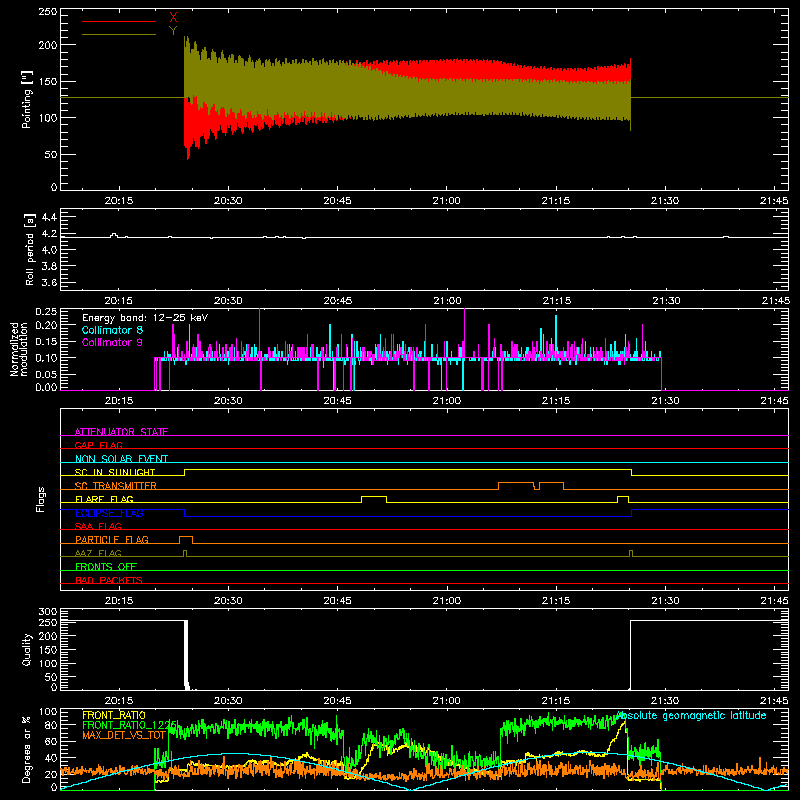Image resolution: width=800 pixels, height=800 pixels.
Task: Click the first FLARE_FLAG pulse near 20:50
Action: [x=374, y=499]
